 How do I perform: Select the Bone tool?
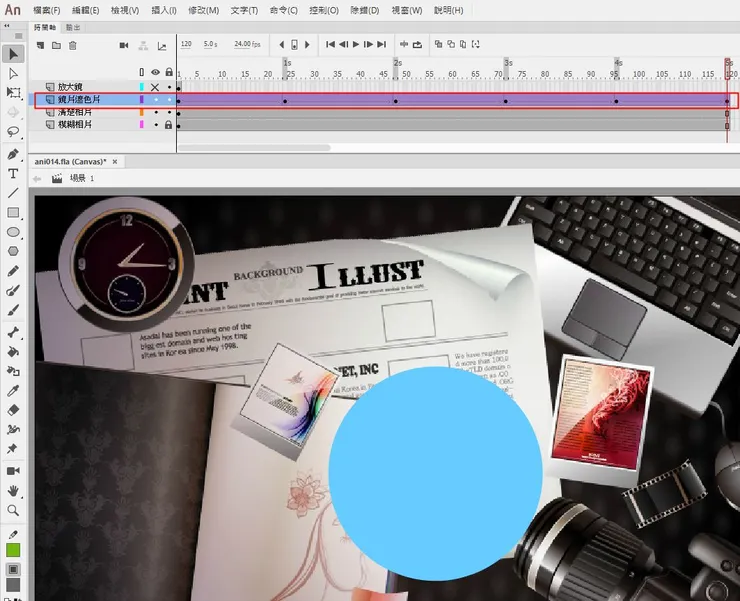(13, 332)
